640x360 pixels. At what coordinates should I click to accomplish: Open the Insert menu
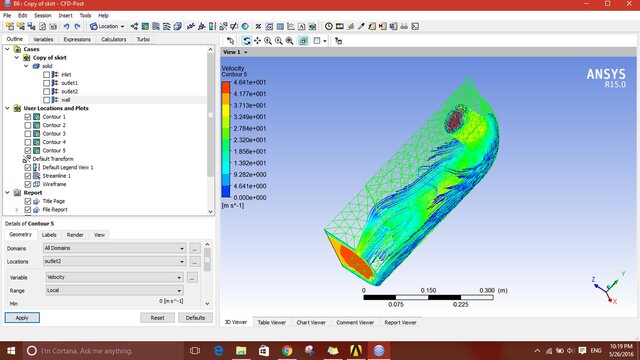pyautogui.click(x=65, y=16)
